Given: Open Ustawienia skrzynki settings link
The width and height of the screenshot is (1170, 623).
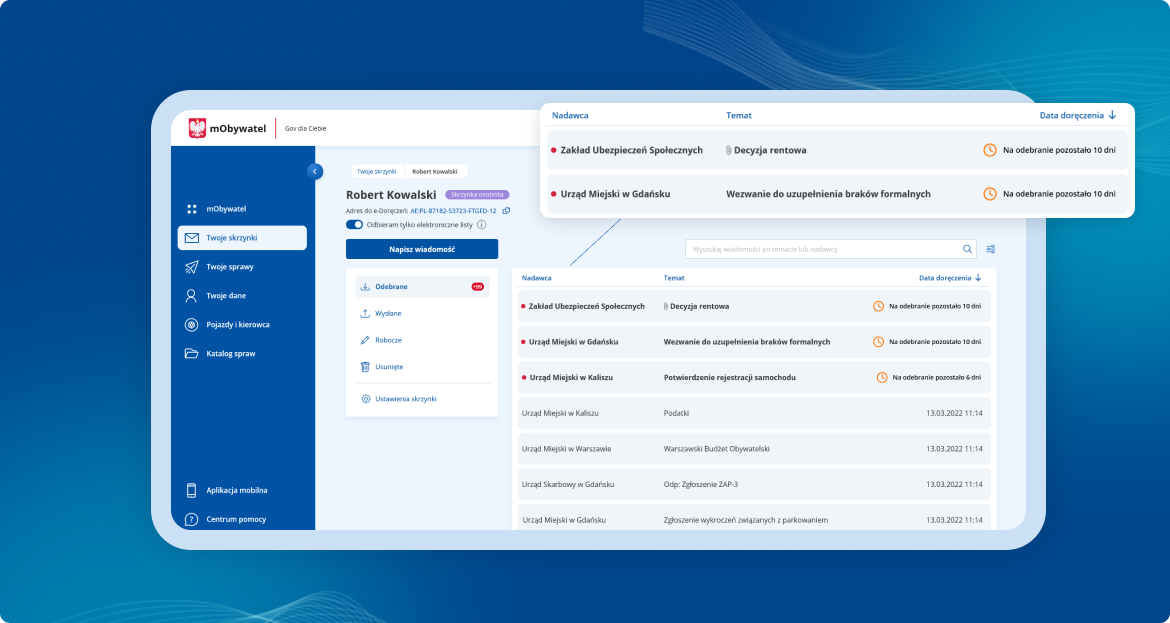Looking at the screenshot, I should click(405, 398).
